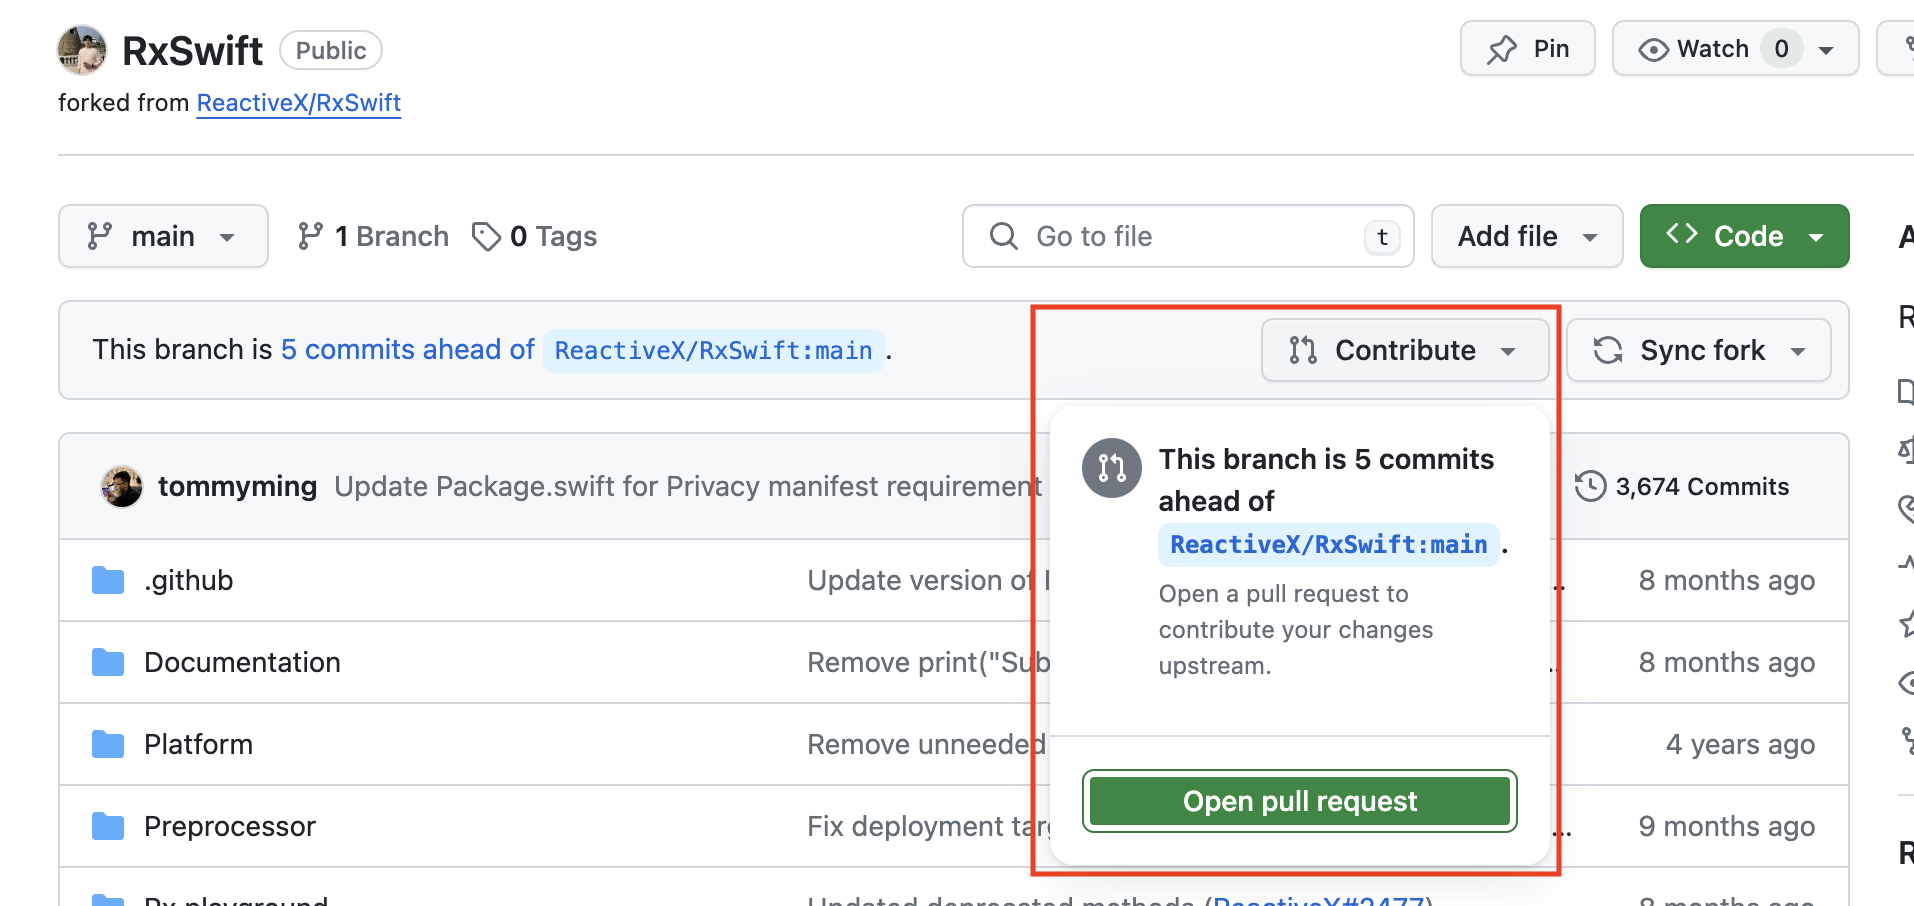
Task: Focus the Go to file search field
Action: click(1188, 236)
